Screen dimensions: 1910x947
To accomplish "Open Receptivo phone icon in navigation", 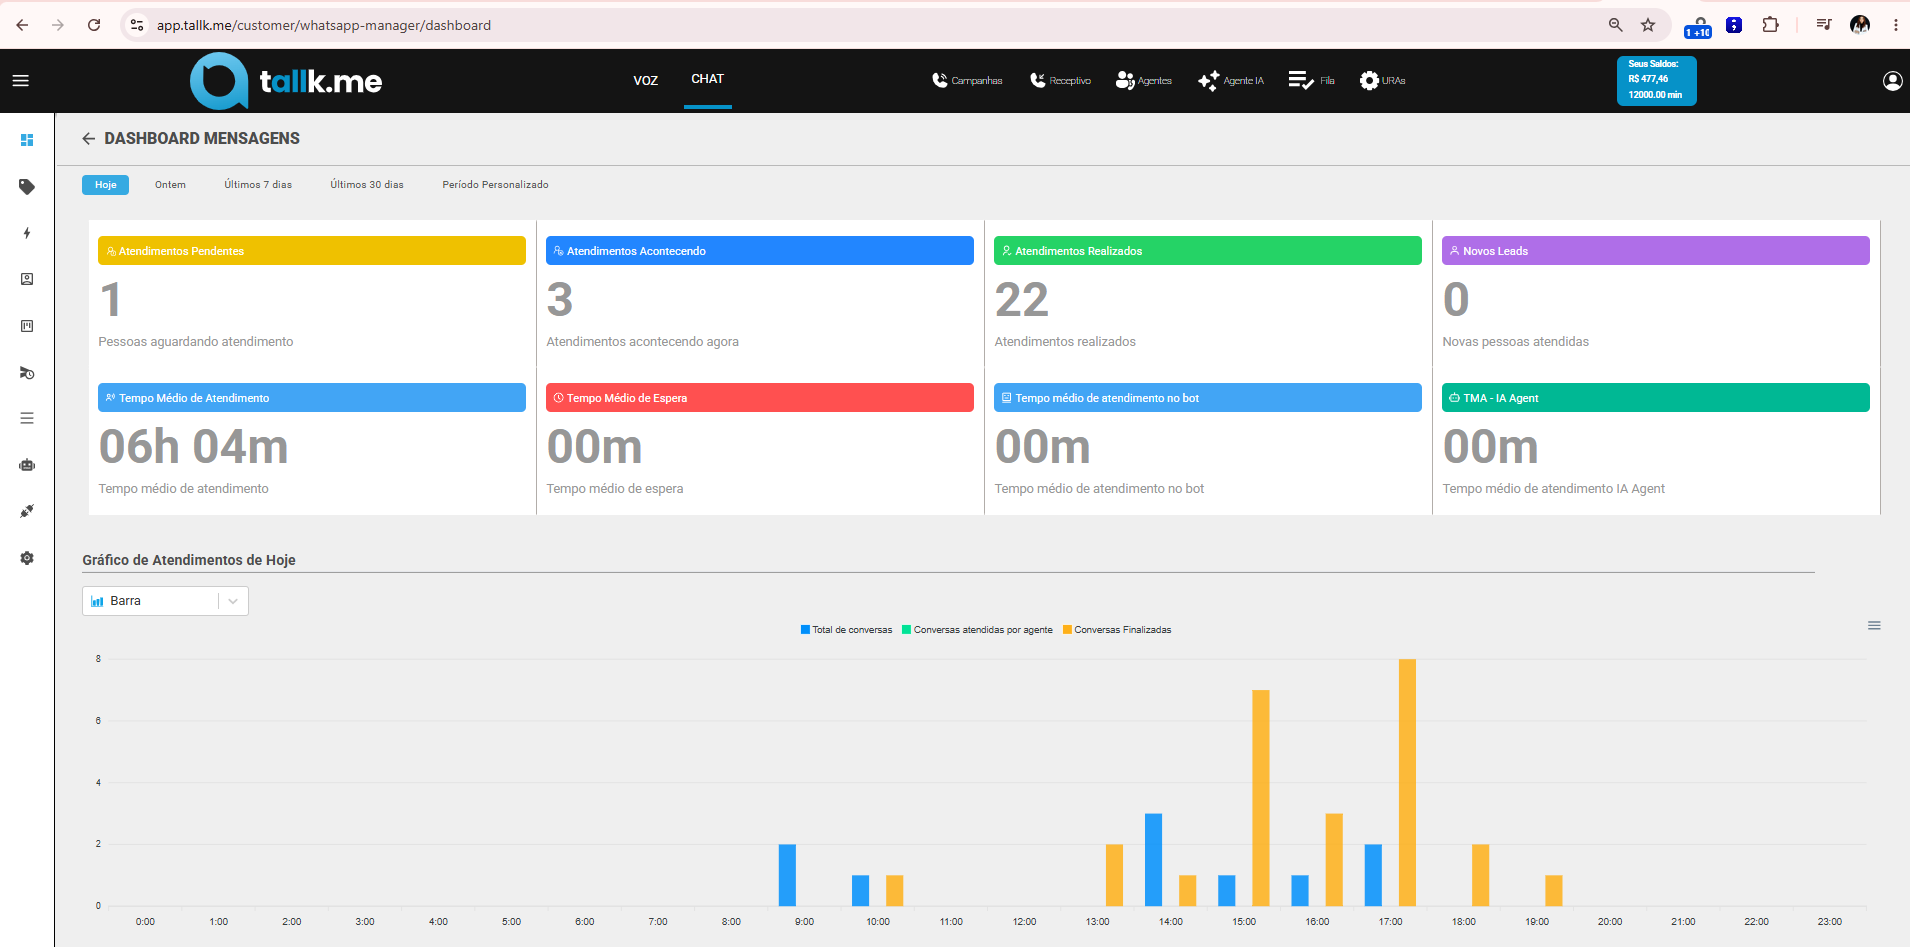I will point(1038,81).
